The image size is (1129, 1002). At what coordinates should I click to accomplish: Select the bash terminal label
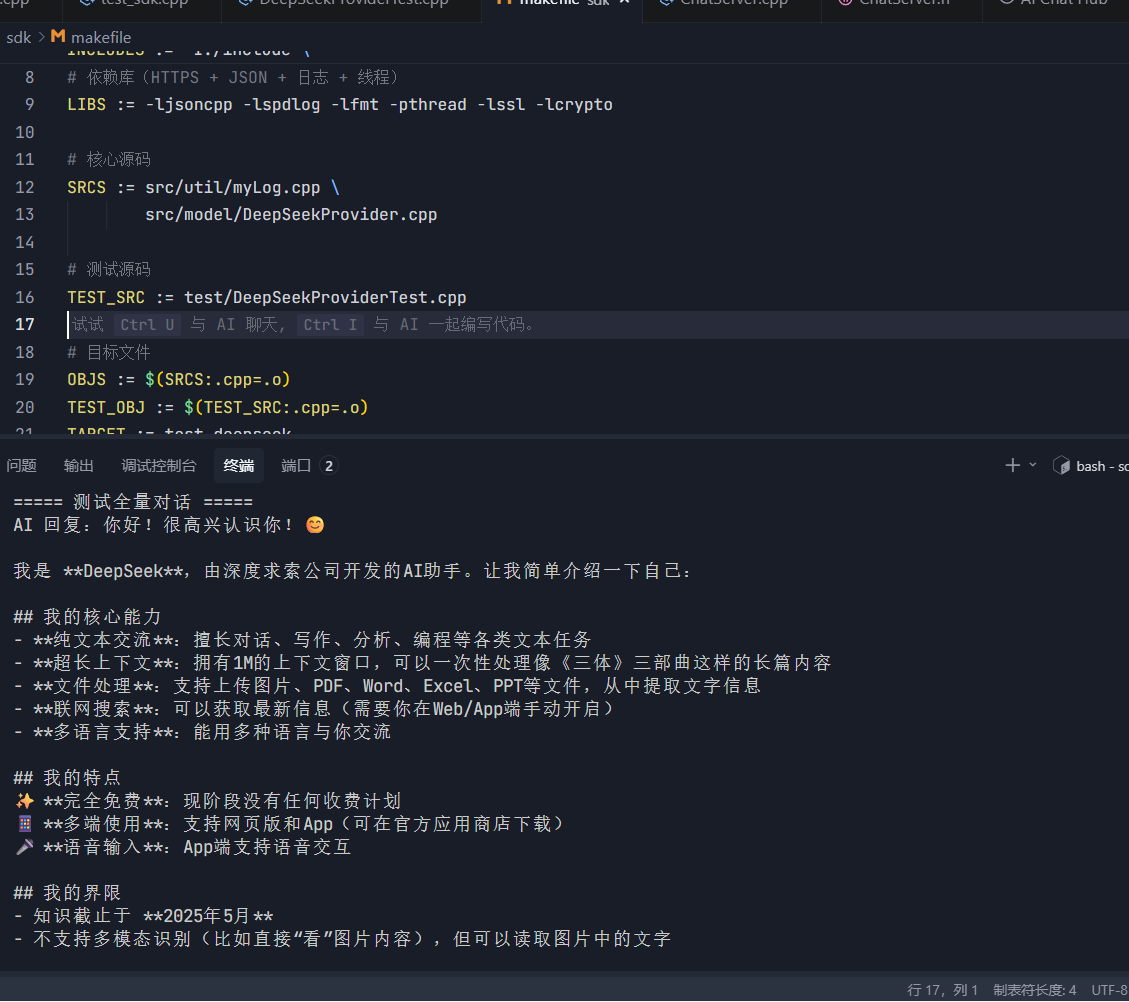pos(1102,466)
